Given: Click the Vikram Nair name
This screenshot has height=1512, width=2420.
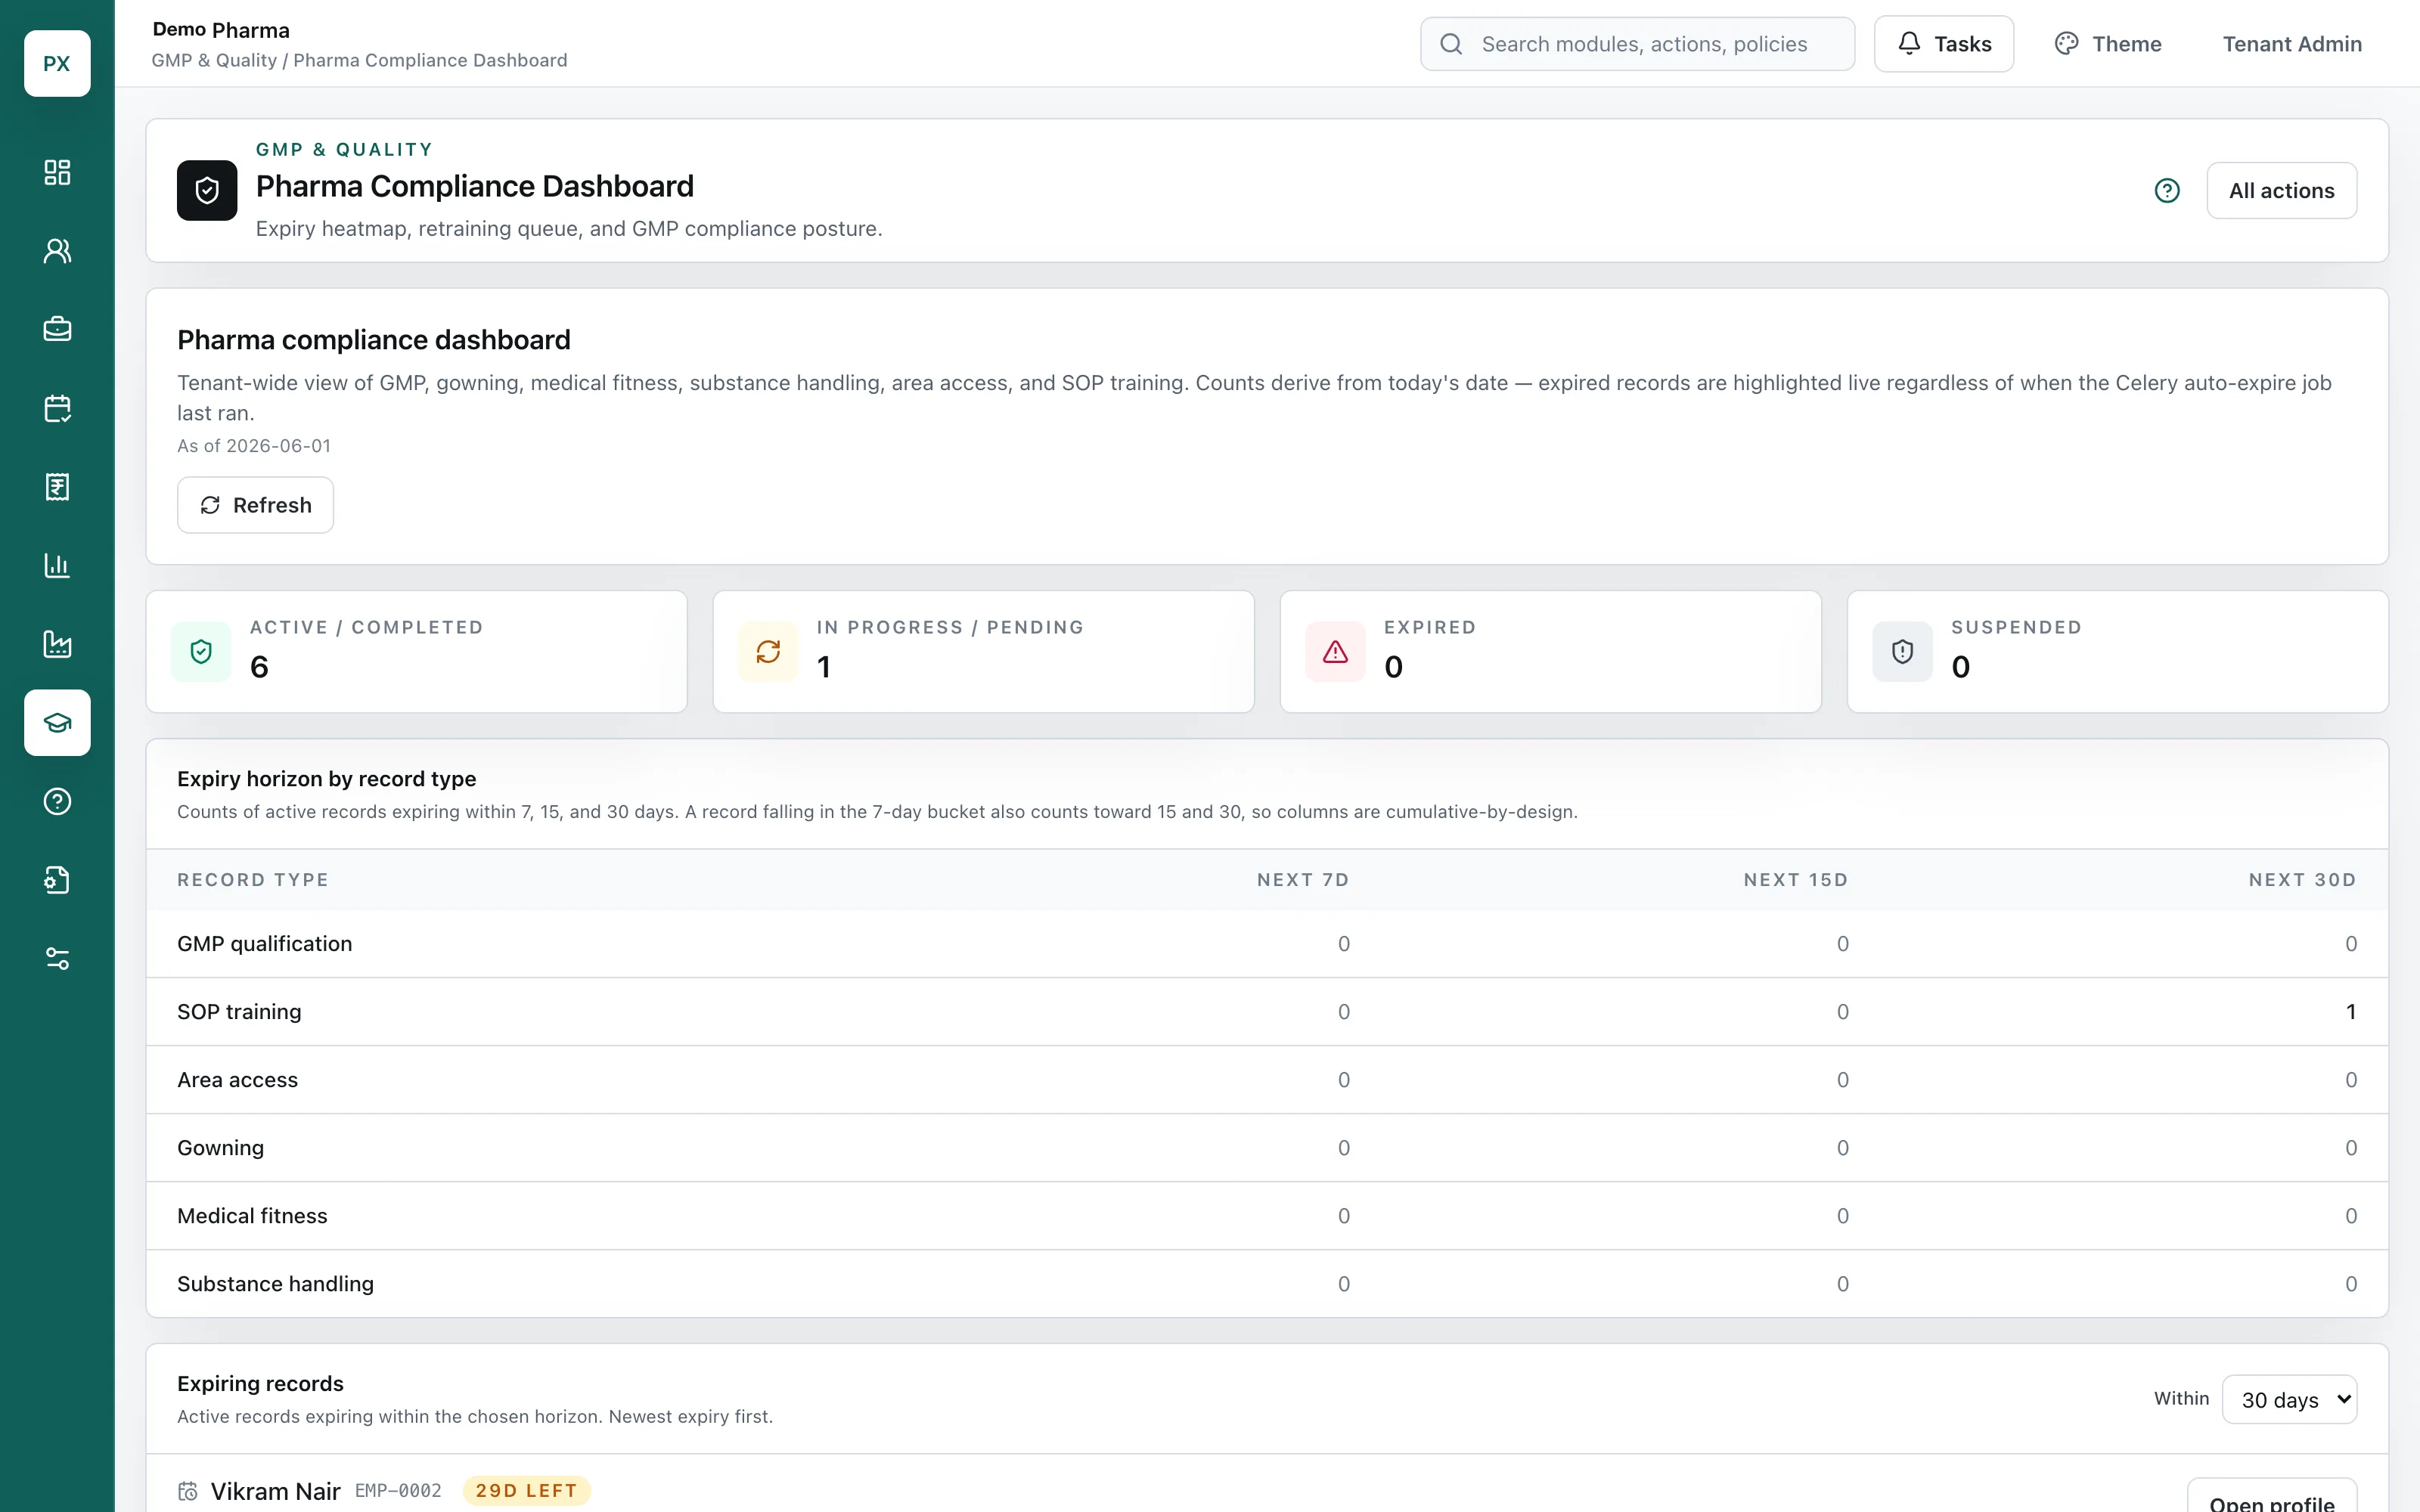Looking at the screenshot, I should tap(275, 1491).
